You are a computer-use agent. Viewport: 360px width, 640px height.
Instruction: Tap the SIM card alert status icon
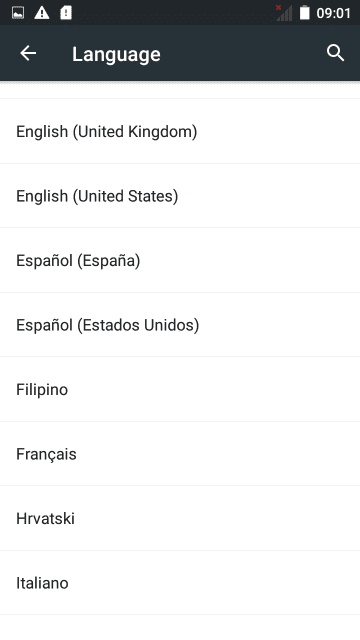(66, 13)
